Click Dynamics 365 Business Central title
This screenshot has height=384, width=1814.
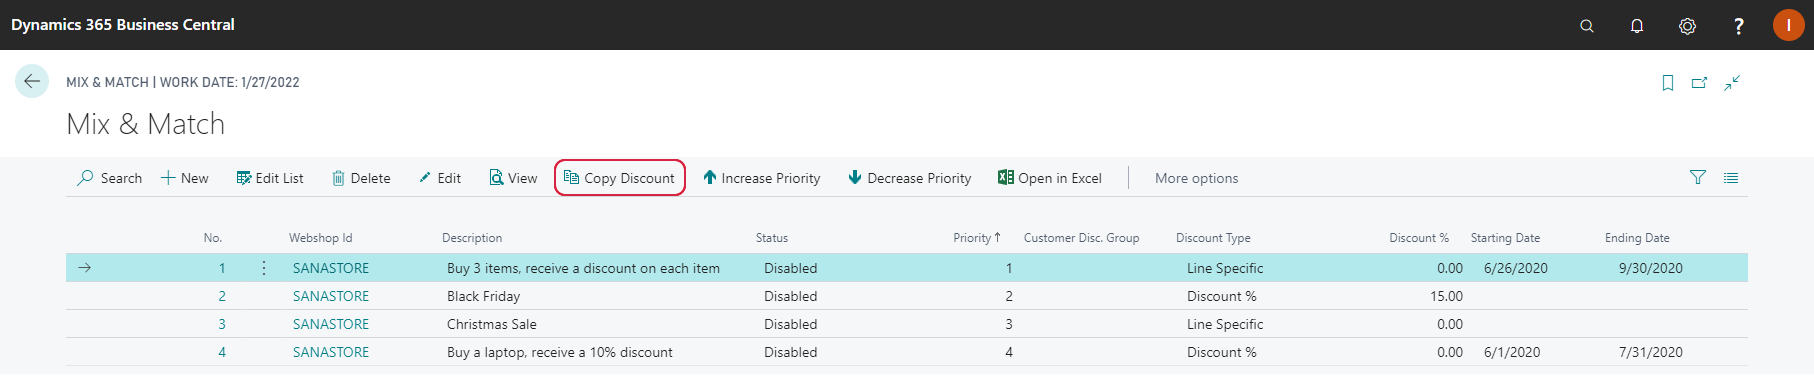click(123, 25)
